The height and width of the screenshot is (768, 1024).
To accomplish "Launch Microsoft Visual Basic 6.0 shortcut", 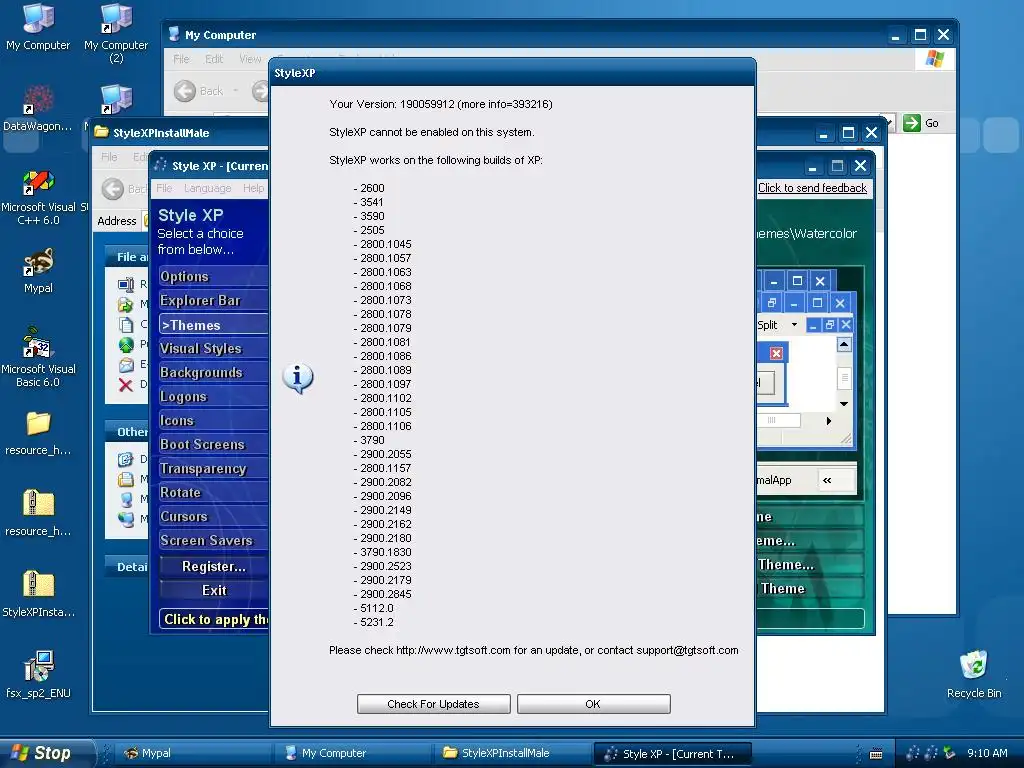I will coord(38,358).
